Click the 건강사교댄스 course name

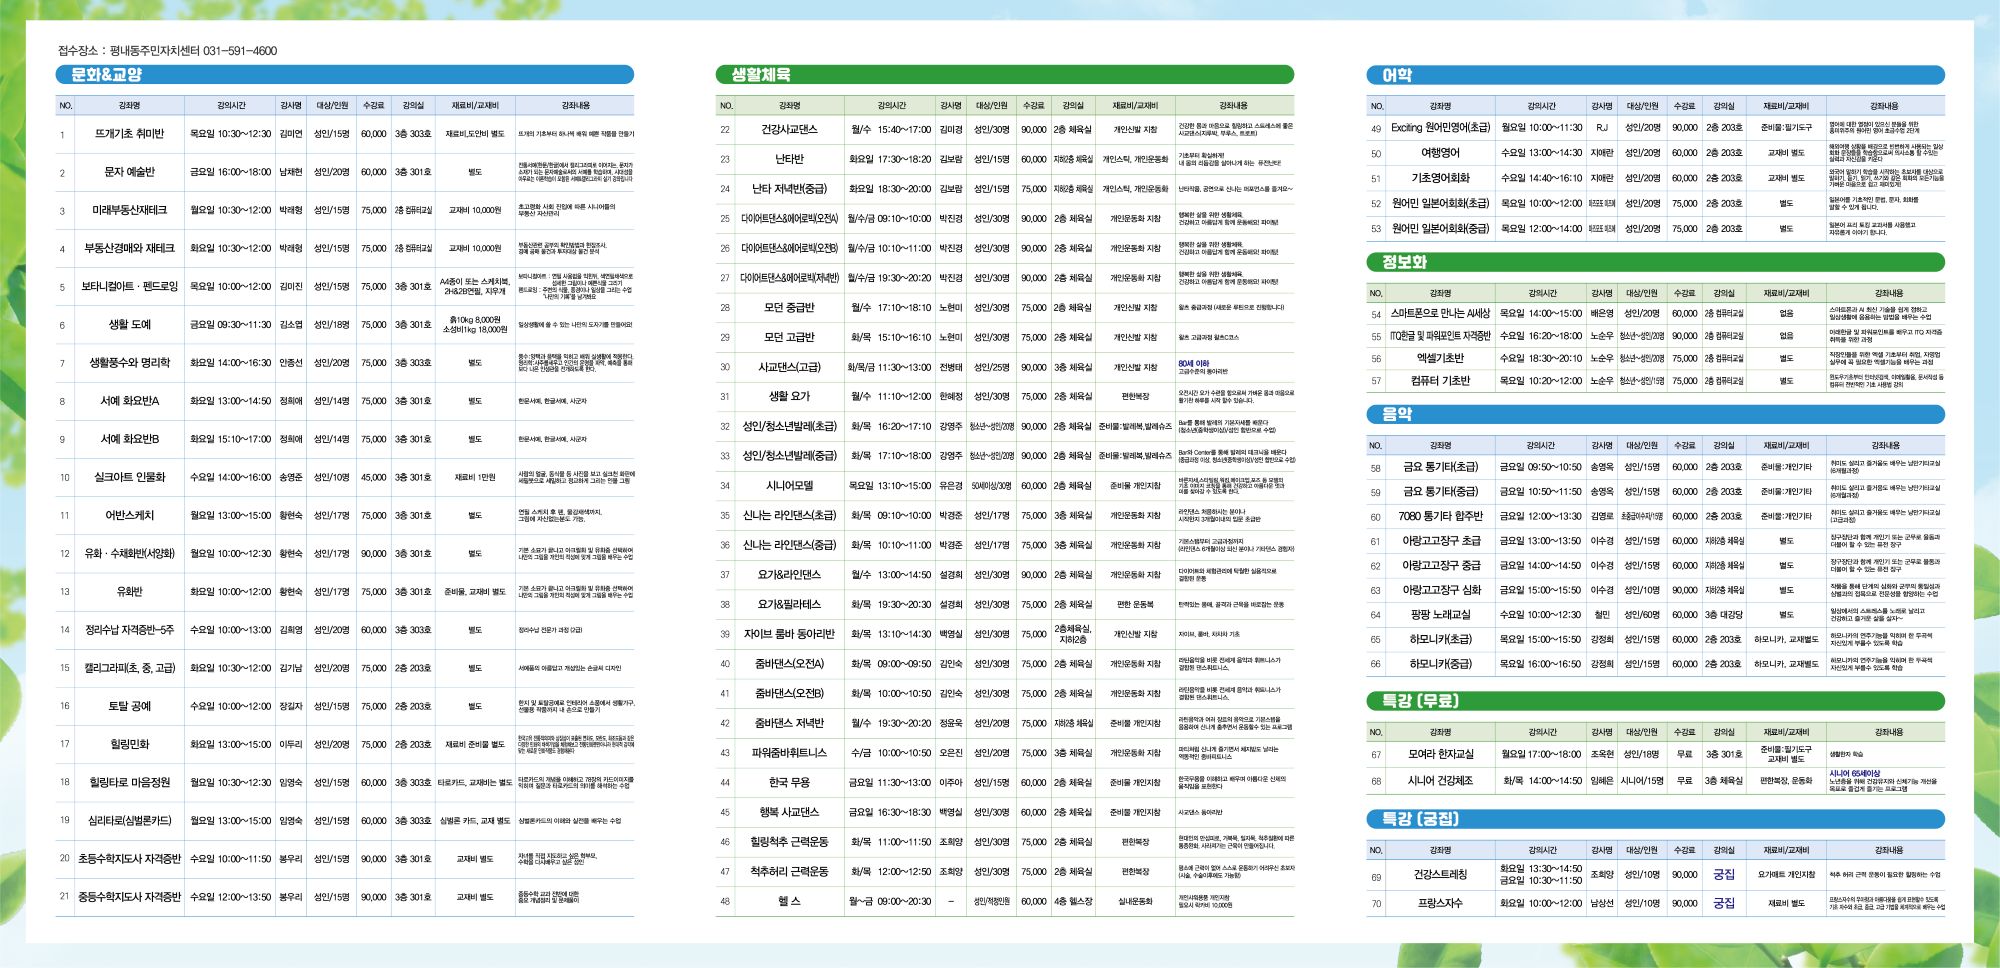click(789, 130)
